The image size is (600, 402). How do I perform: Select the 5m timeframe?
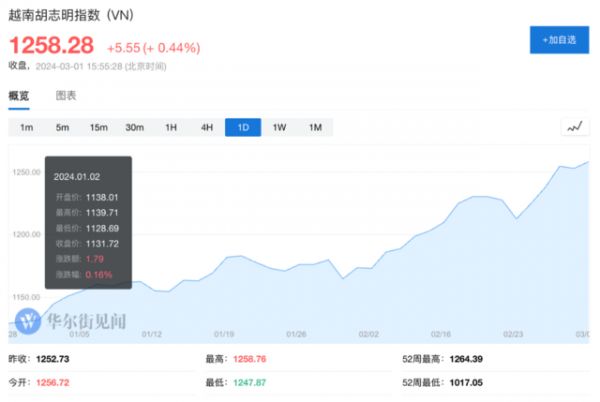click(x=62, y=127)
